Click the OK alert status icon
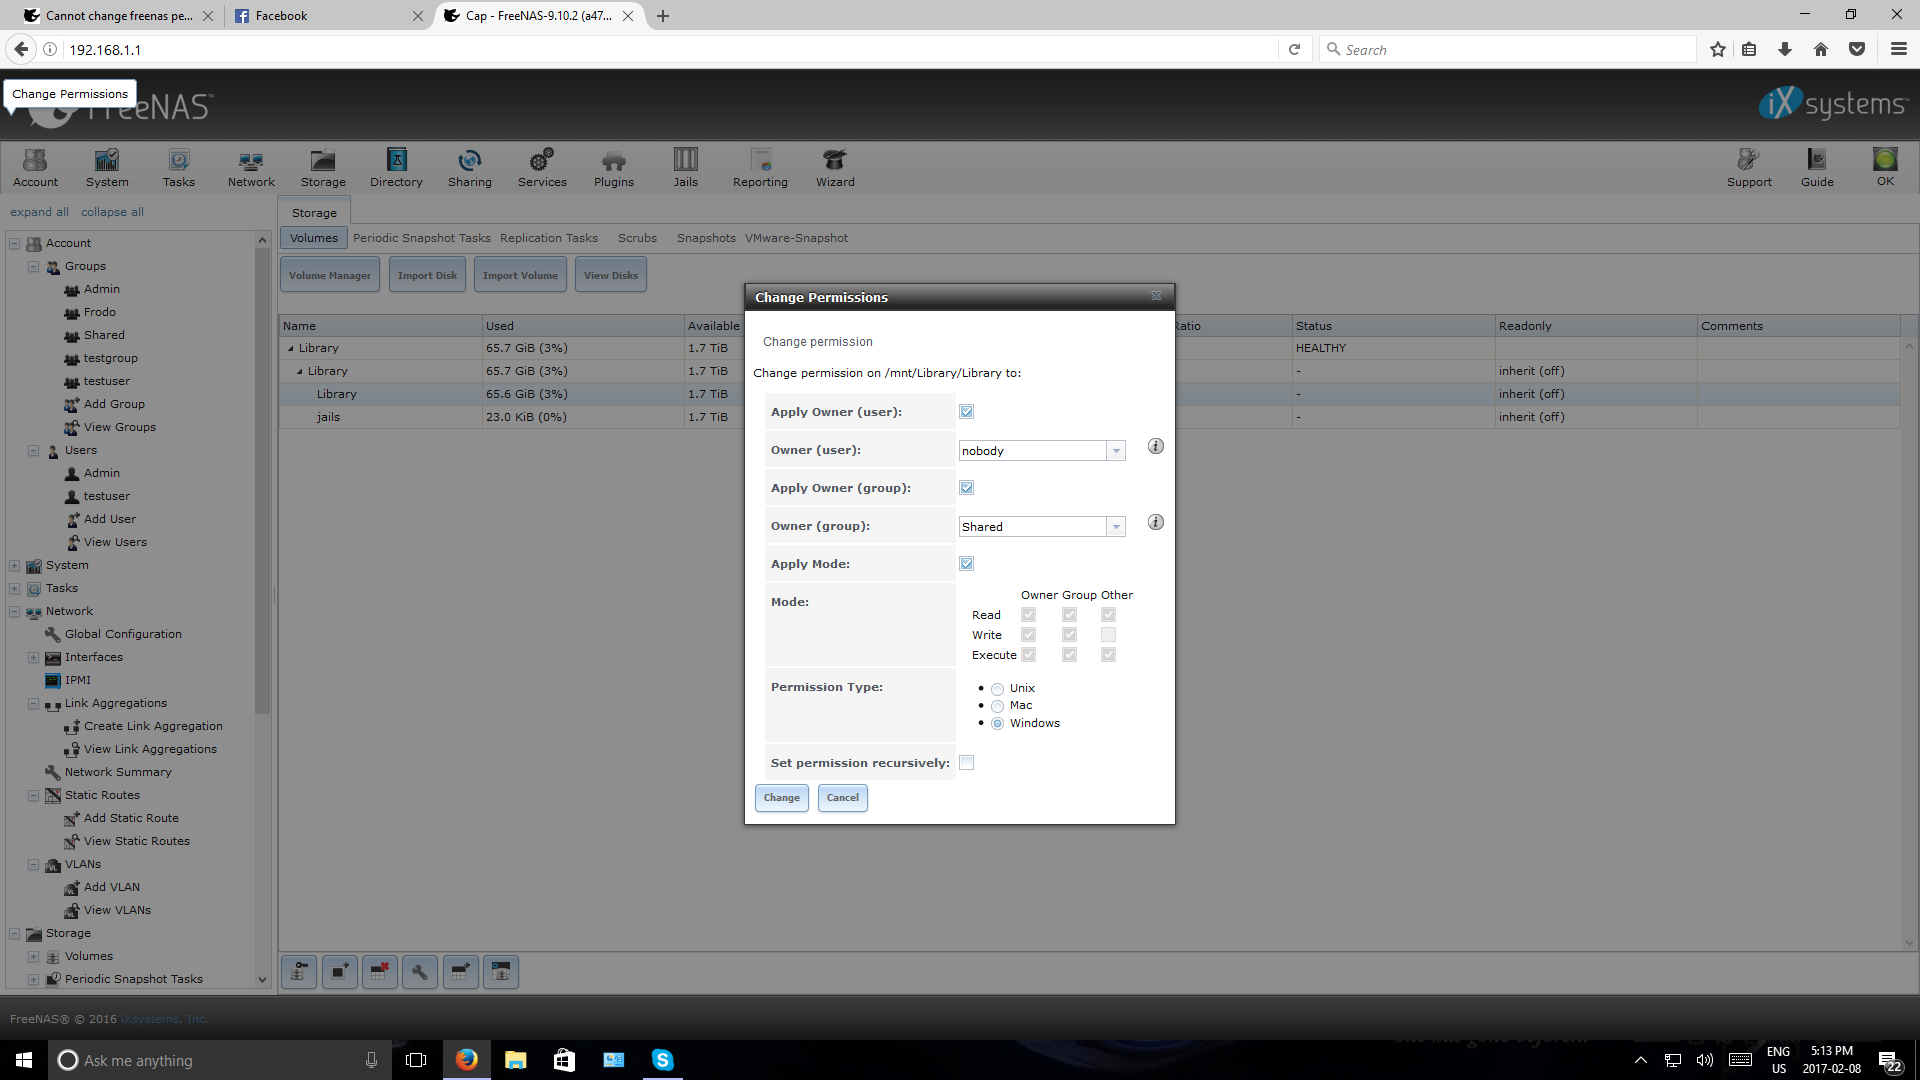 click(1885, 166)
